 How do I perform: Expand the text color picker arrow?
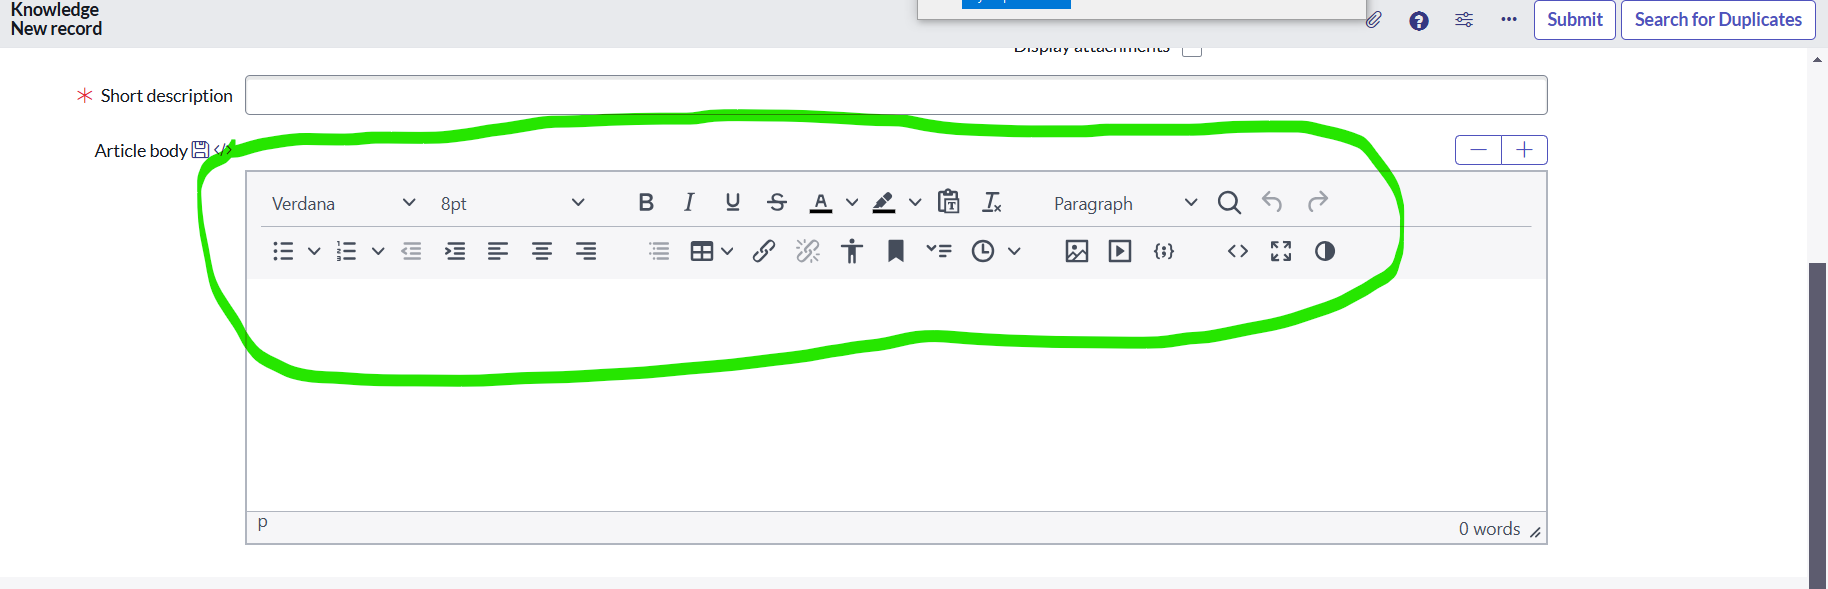[852, 202]
